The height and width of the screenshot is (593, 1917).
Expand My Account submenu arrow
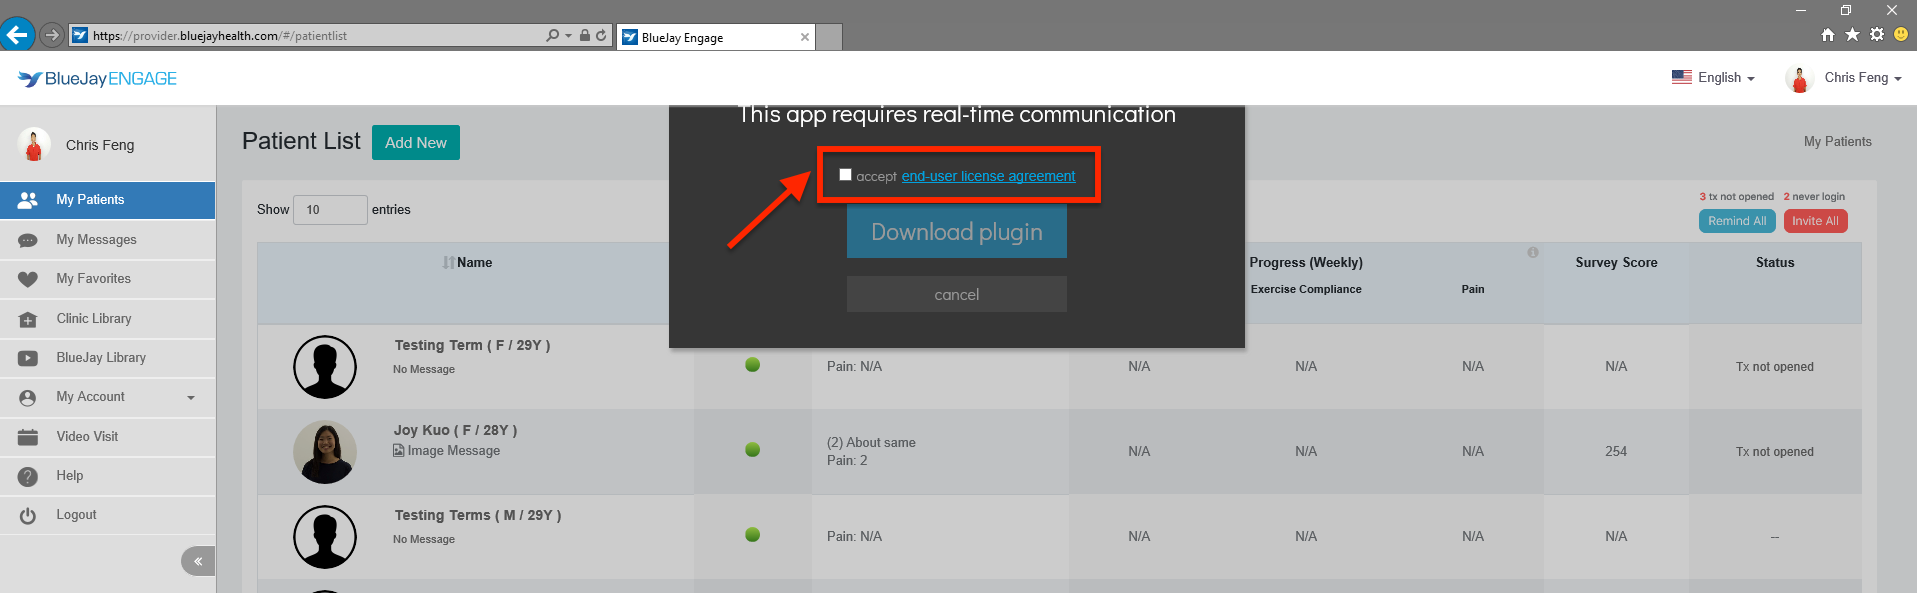(191, 398)
